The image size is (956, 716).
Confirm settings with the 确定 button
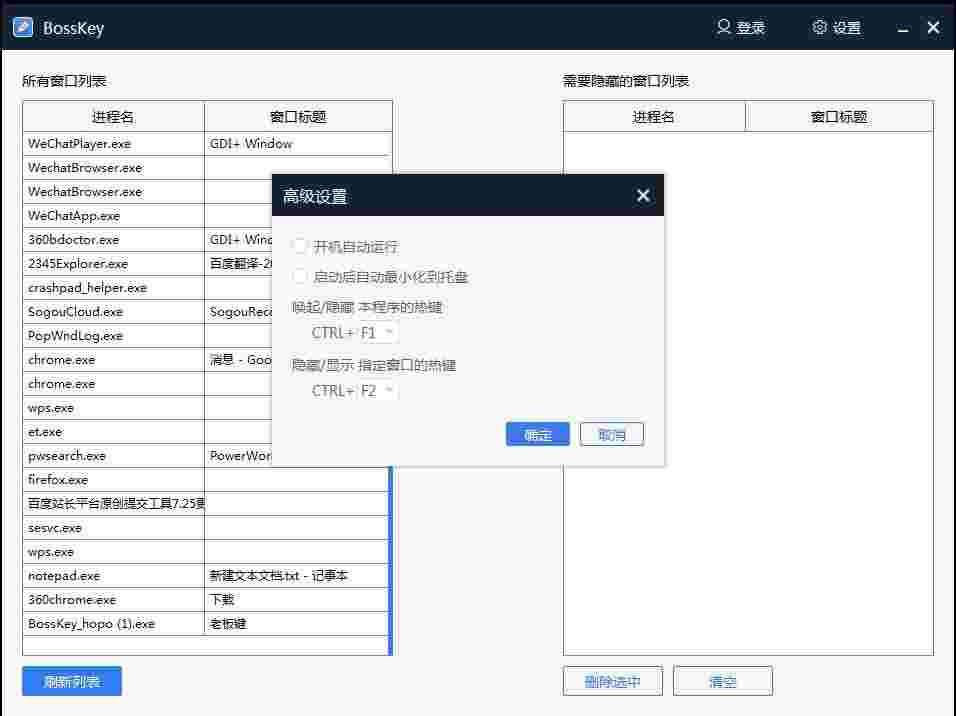[537, 433]
